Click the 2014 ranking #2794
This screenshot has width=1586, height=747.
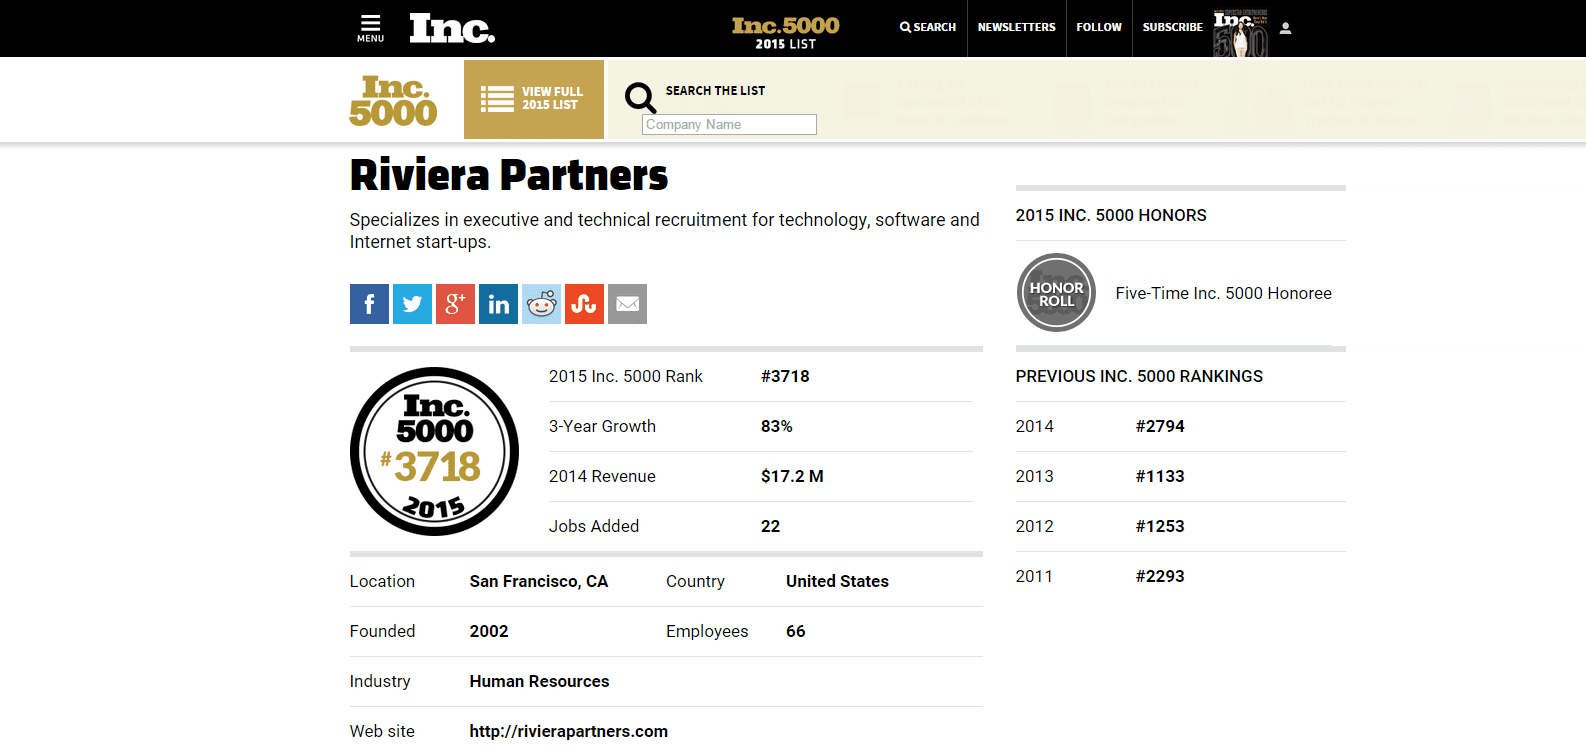(1159, 426)
